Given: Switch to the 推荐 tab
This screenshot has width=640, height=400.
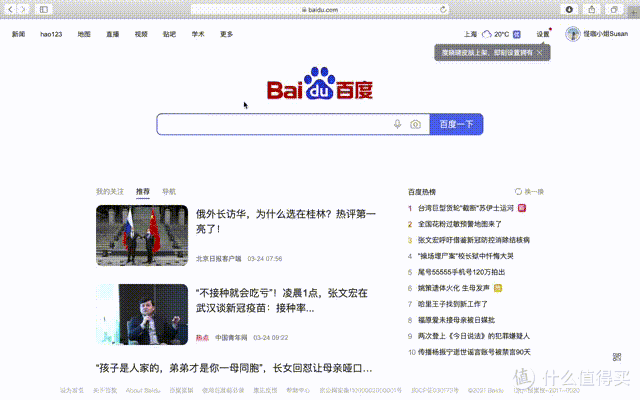Looking at the screenshot, I should 143,191.
